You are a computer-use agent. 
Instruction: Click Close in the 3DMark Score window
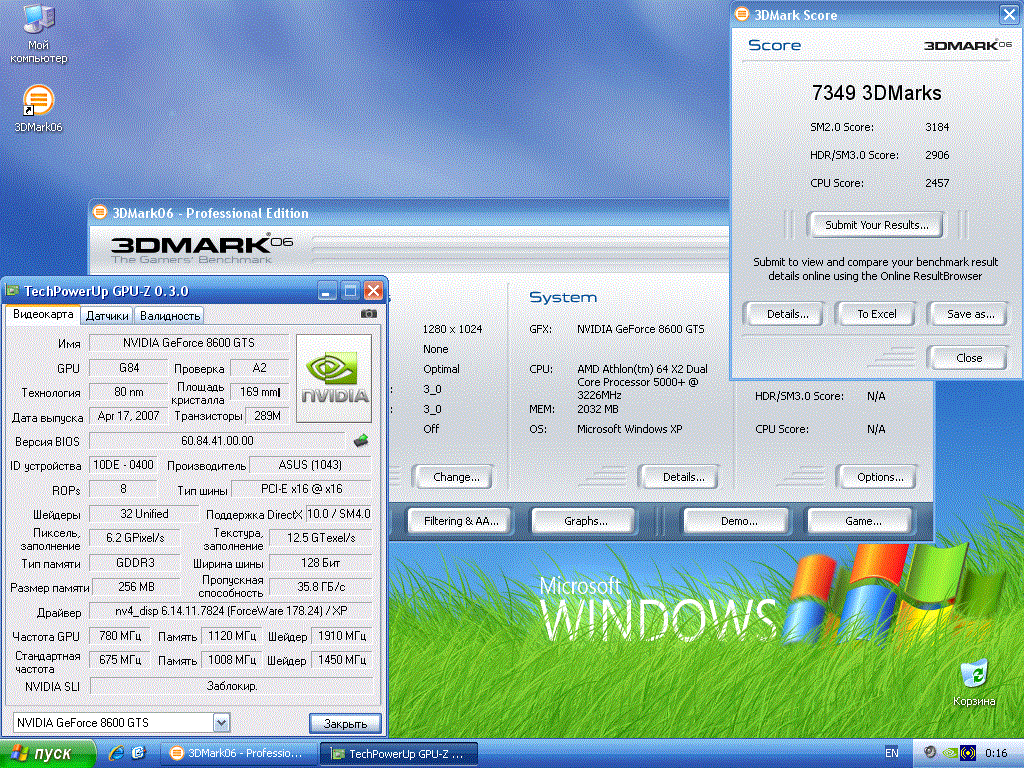[x=968, y=357]
